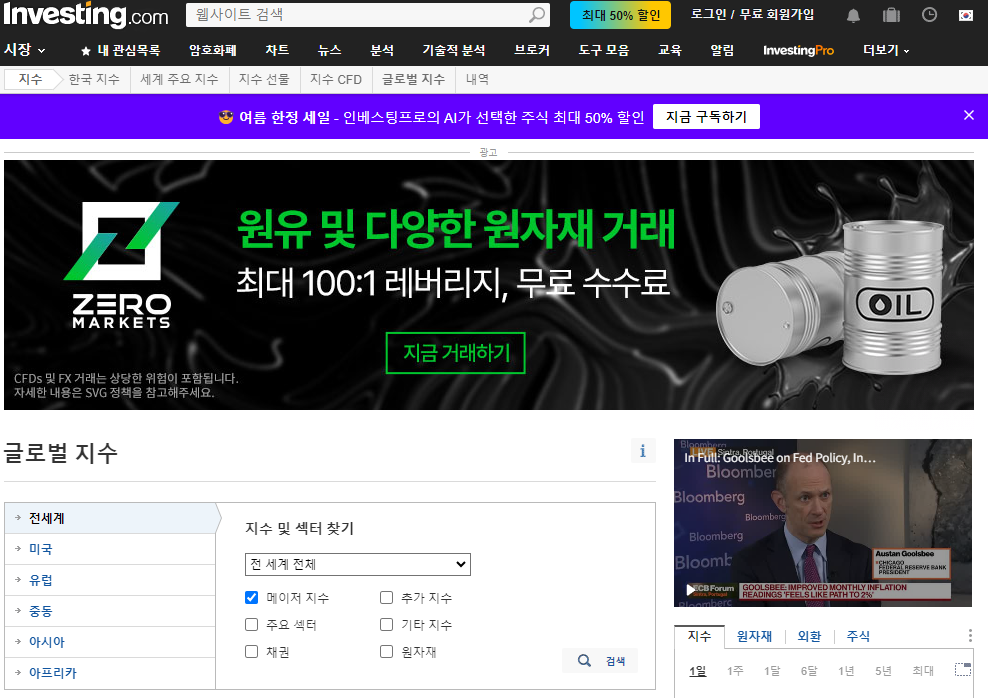
Task: Open the info tooltip beside 글로벌 지수
Action: (x=643, y=451)
